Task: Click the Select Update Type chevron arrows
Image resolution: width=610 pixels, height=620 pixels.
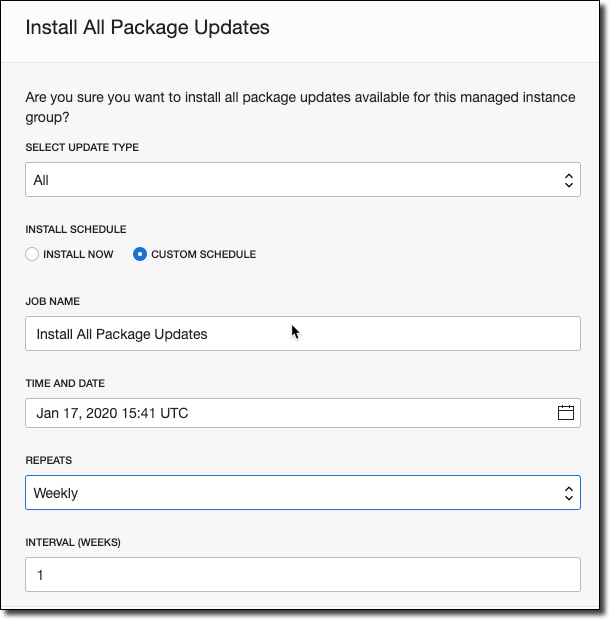Action: point(568,180)
